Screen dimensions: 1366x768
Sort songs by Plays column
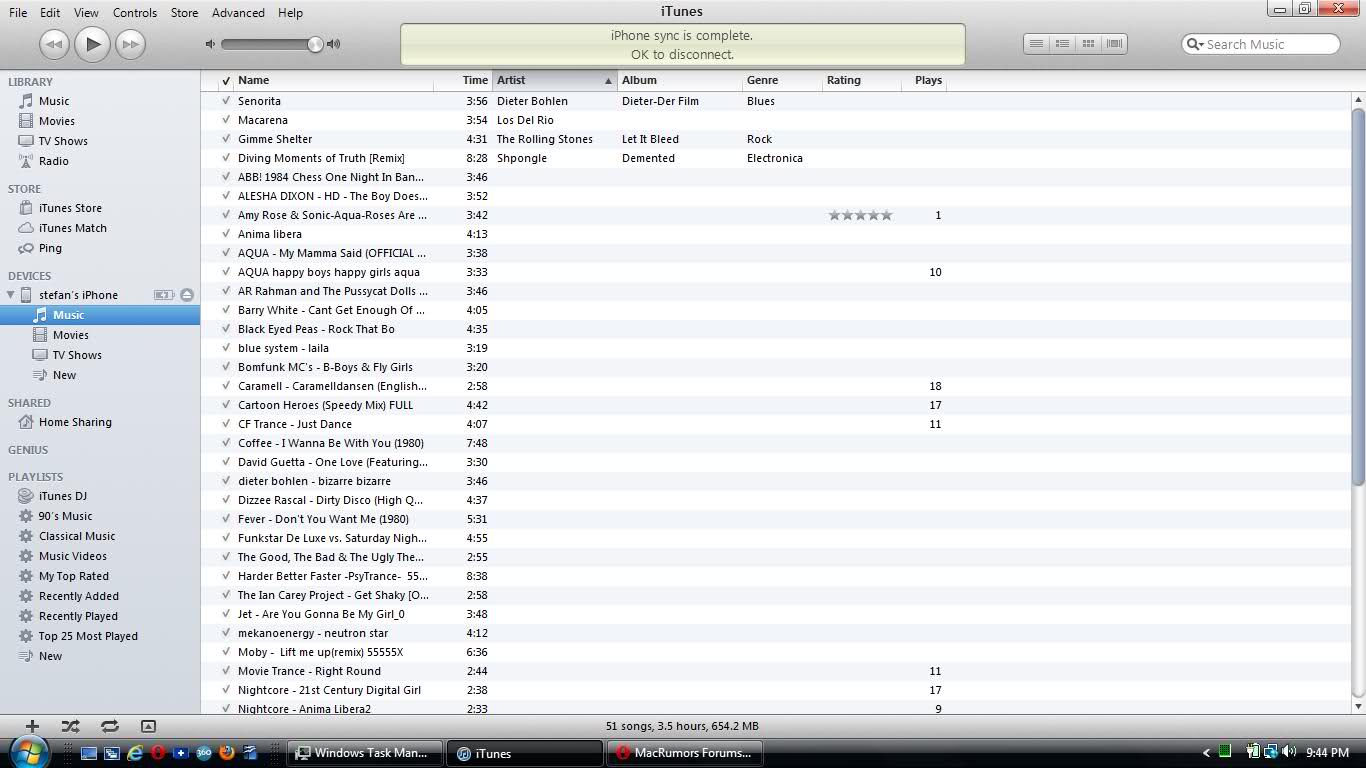(923, 80)
